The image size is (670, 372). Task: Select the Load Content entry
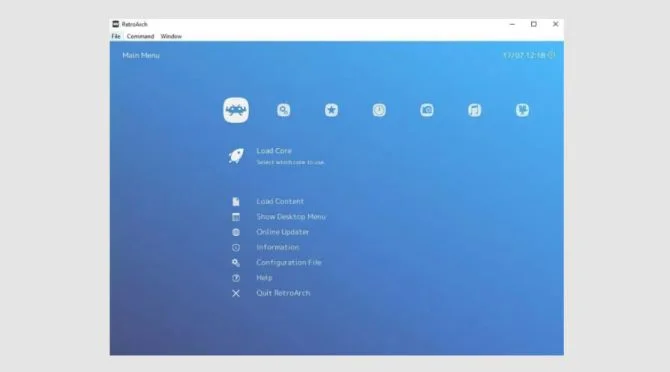[280, 201]
